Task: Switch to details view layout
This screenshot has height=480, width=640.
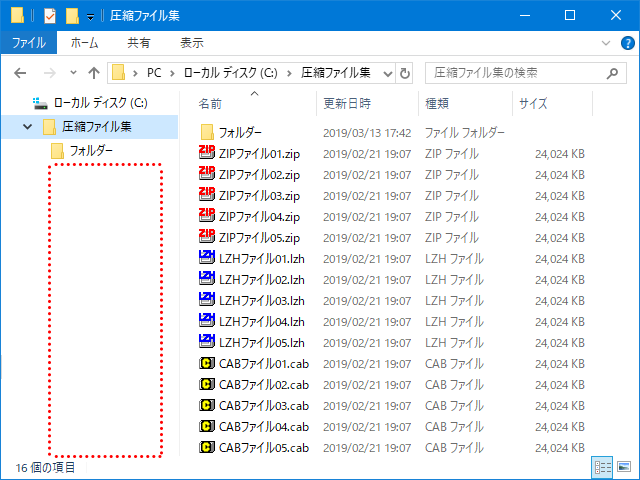Action: 603,467
